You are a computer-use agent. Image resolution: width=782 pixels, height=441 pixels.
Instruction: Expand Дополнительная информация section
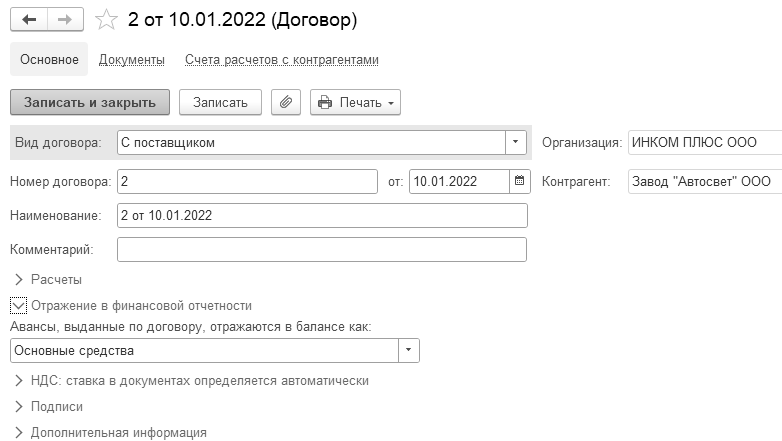[20, 432]
